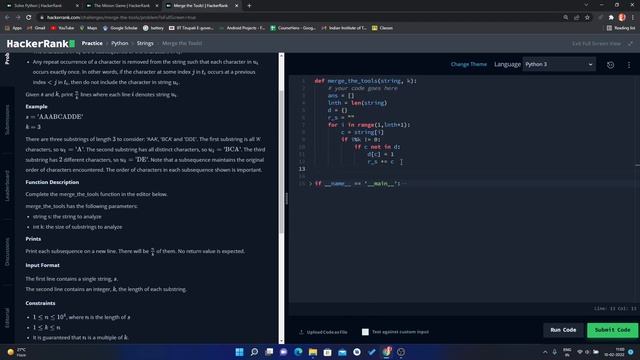Open the Gmail bookmark
The image size is (640, 360).
tap(36, 28)
